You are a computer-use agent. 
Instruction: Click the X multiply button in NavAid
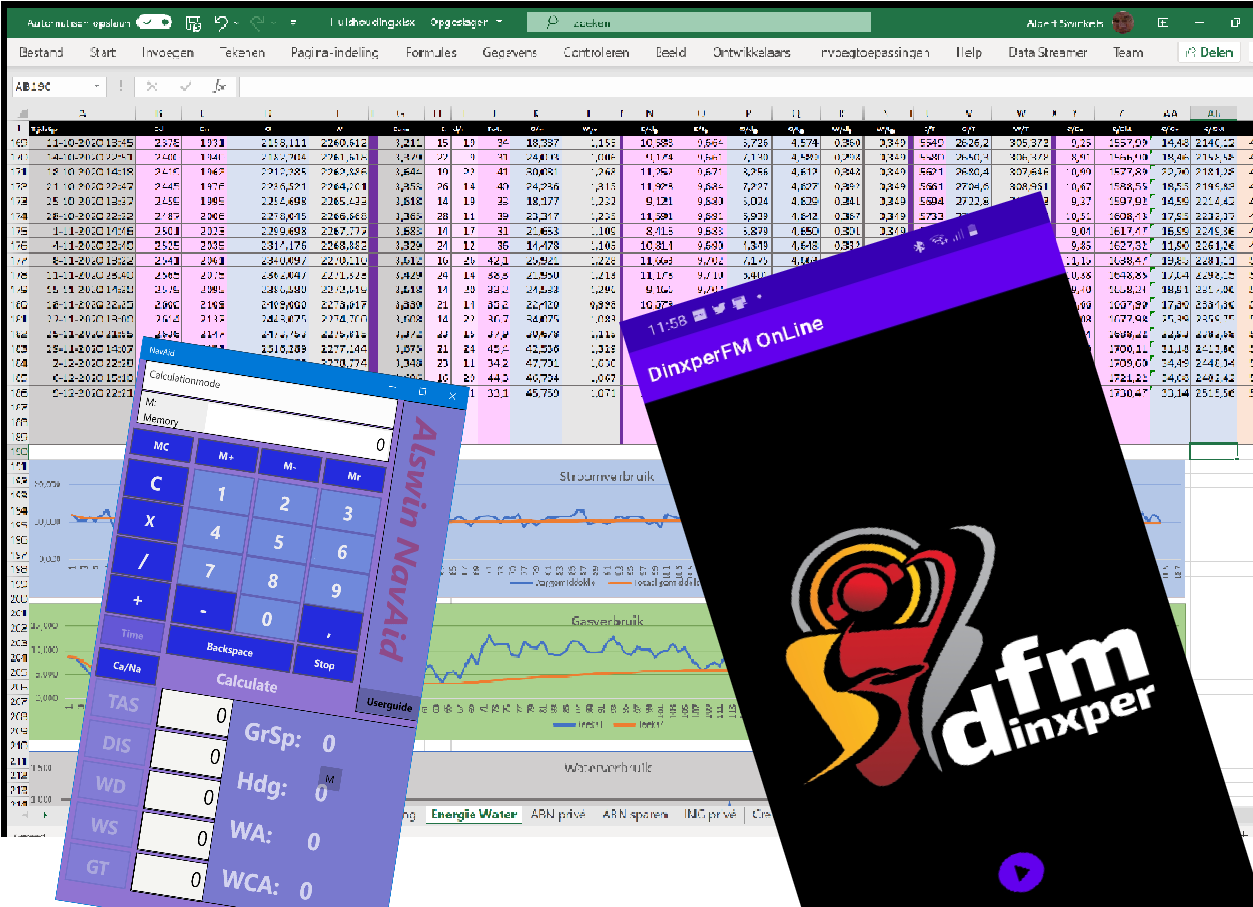150,521
